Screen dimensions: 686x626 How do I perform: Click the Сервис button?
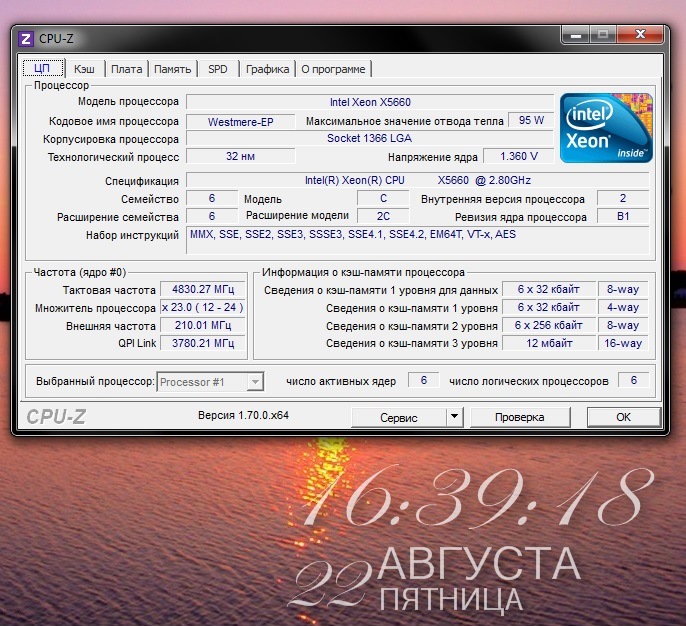click(x=399, y=417)
